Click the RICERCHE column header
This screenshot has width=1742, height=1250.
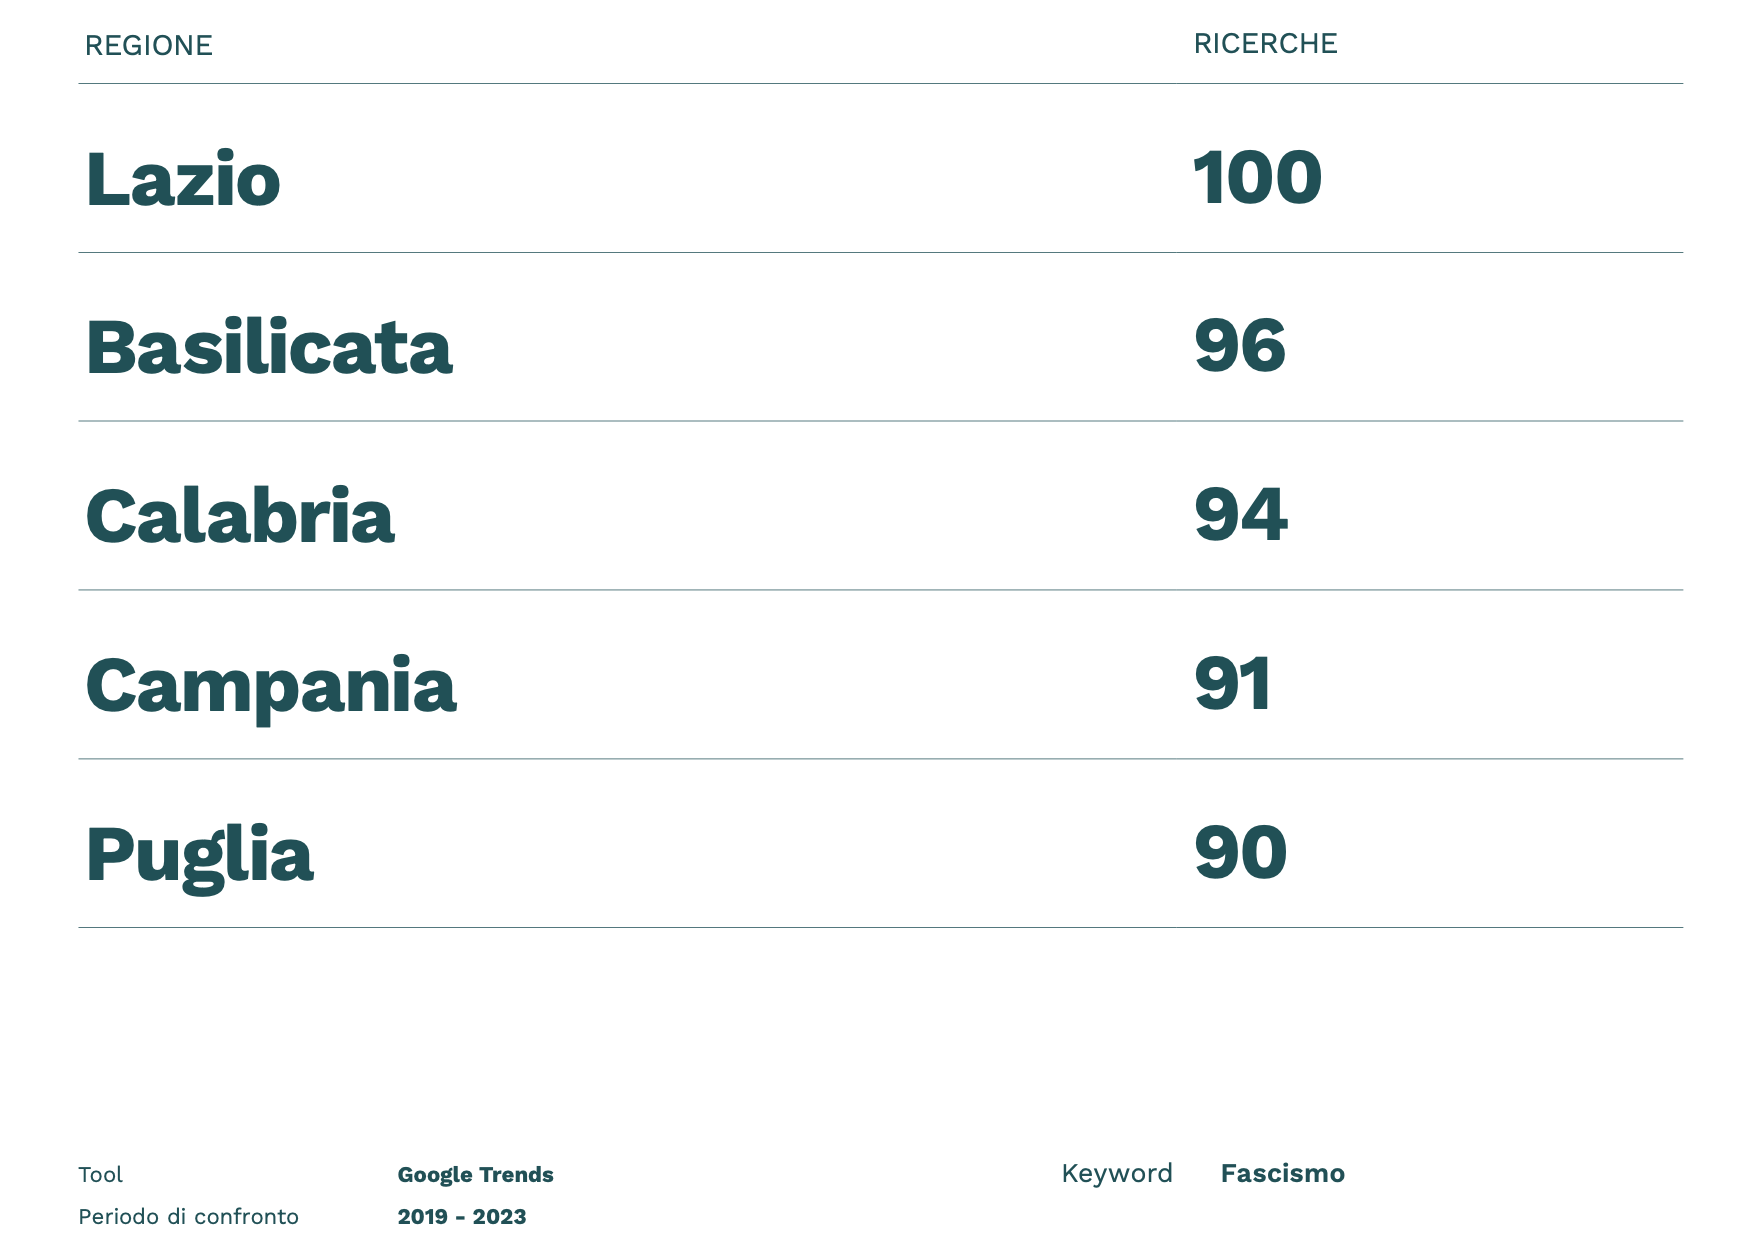pos(1265,44)
